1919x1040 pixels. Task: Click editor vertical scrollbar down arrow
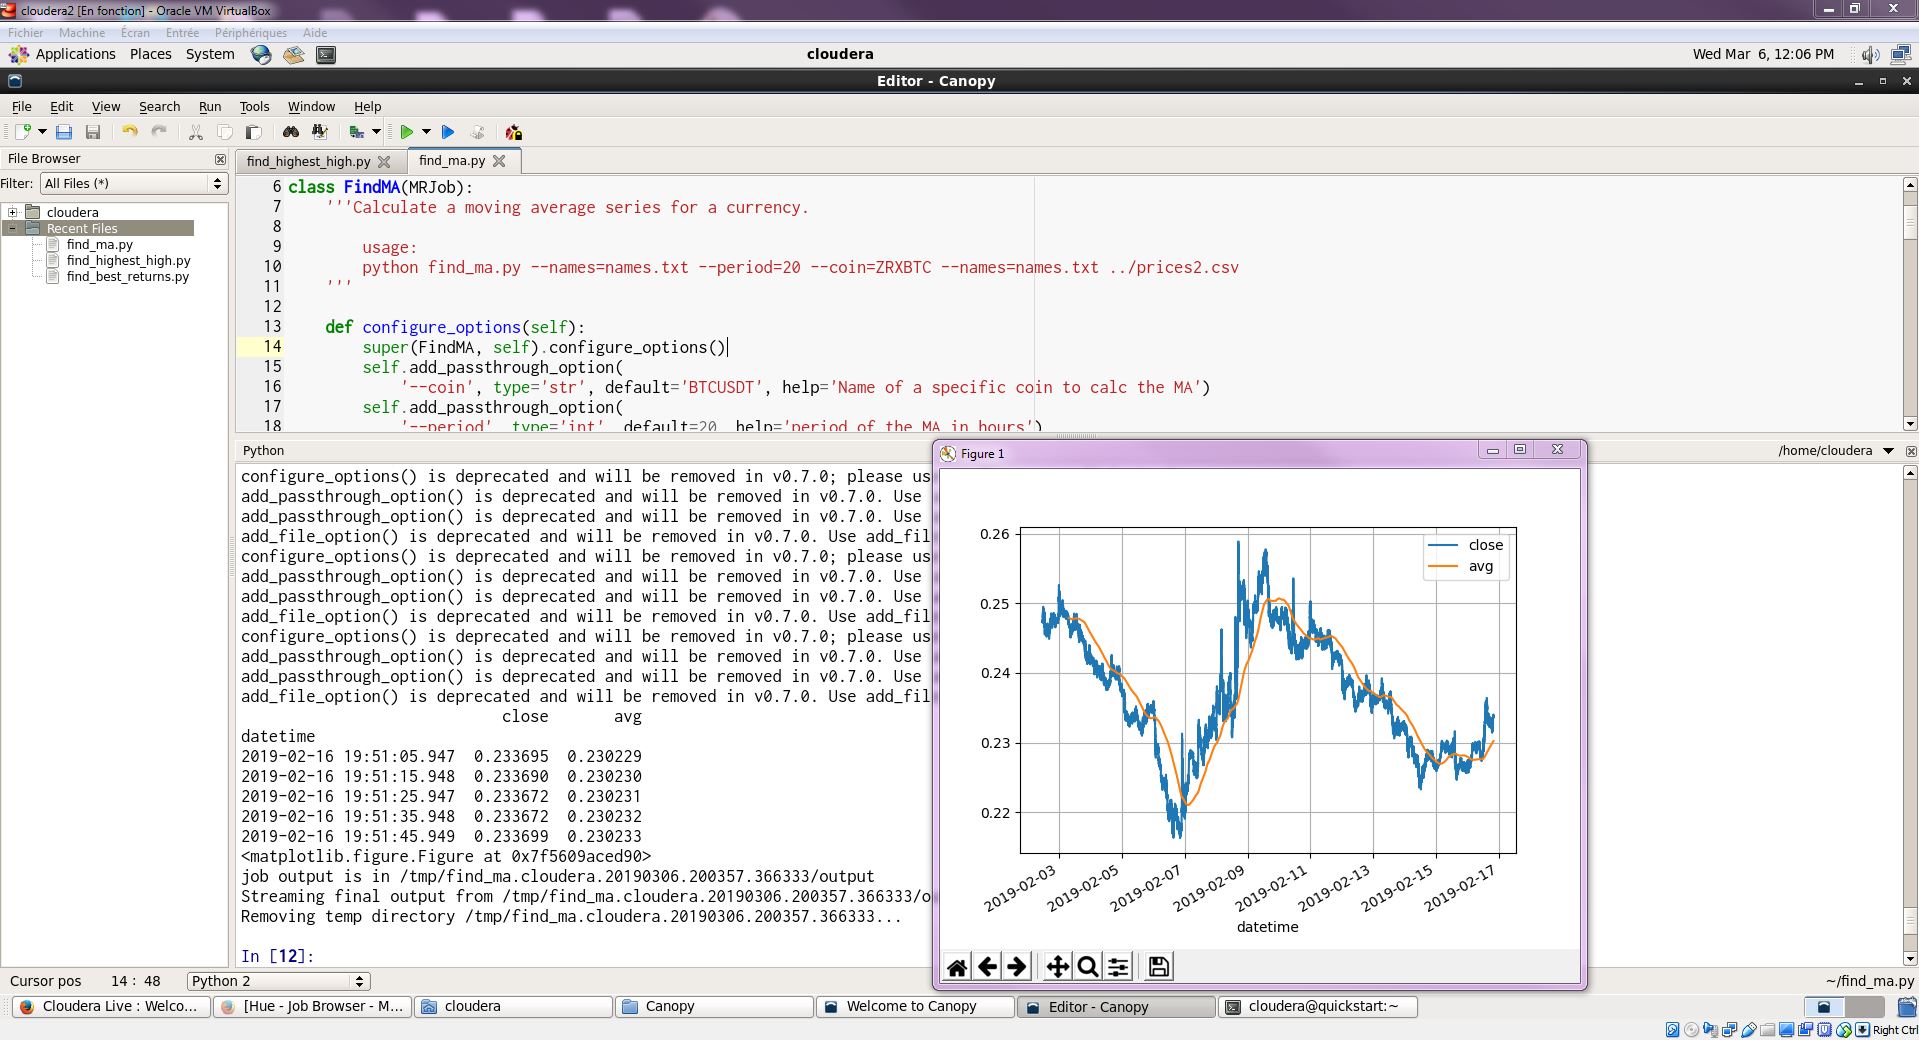1909,424
